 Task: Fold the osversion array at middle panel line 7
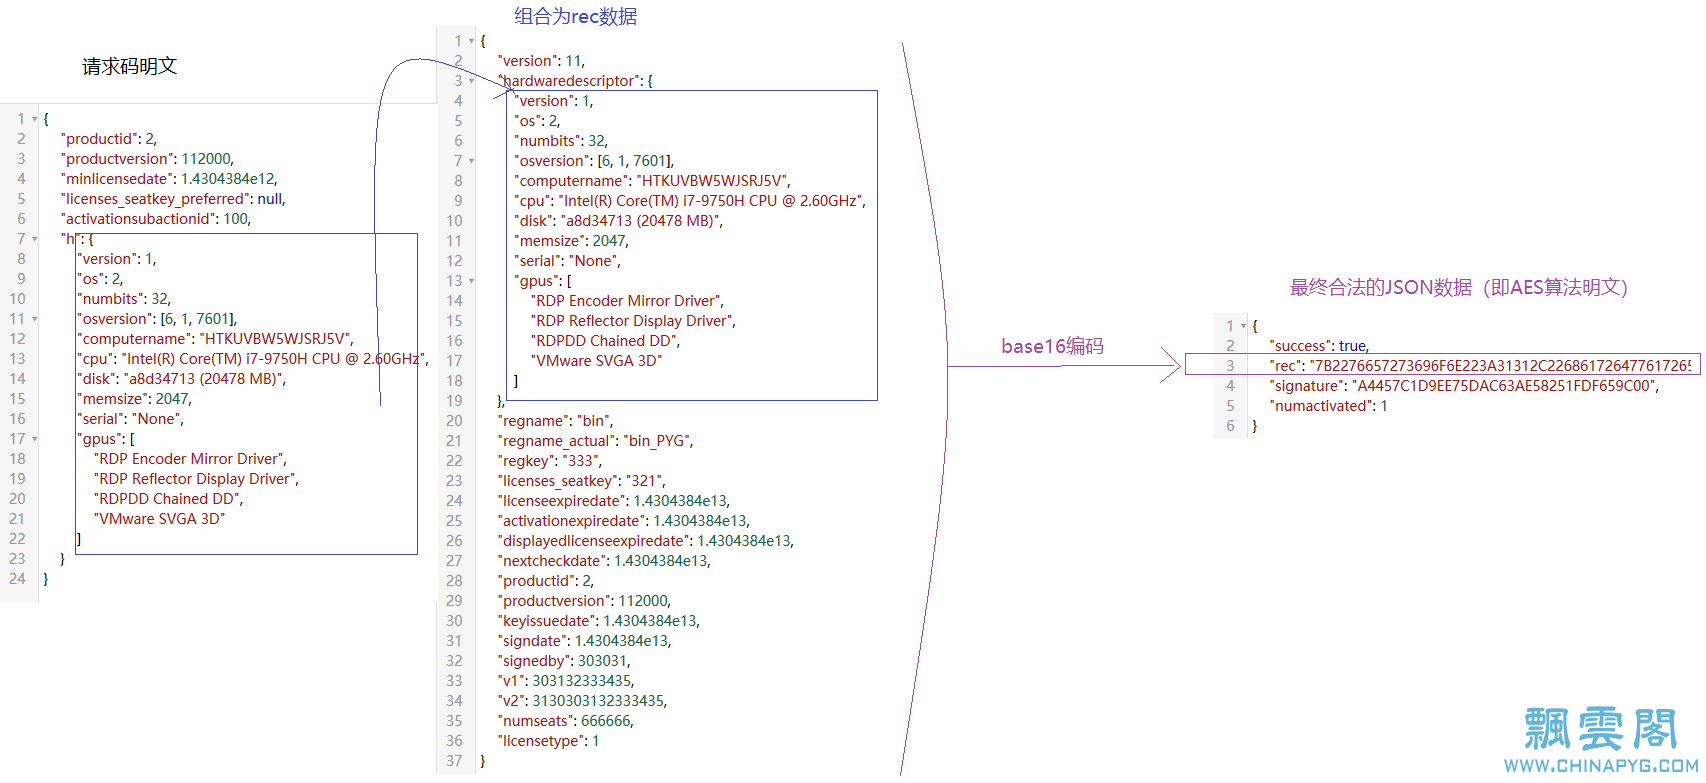click(x=471, y=161)
